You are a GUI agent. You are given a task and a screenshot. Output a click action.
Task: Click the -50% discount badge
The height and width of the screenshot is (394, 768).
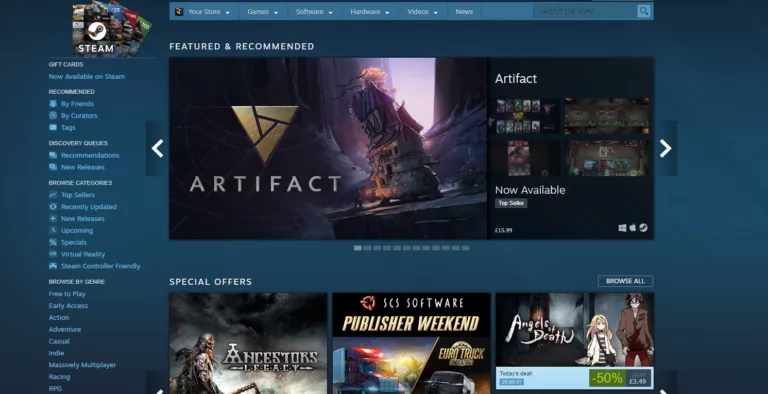[x=607, y=378]
